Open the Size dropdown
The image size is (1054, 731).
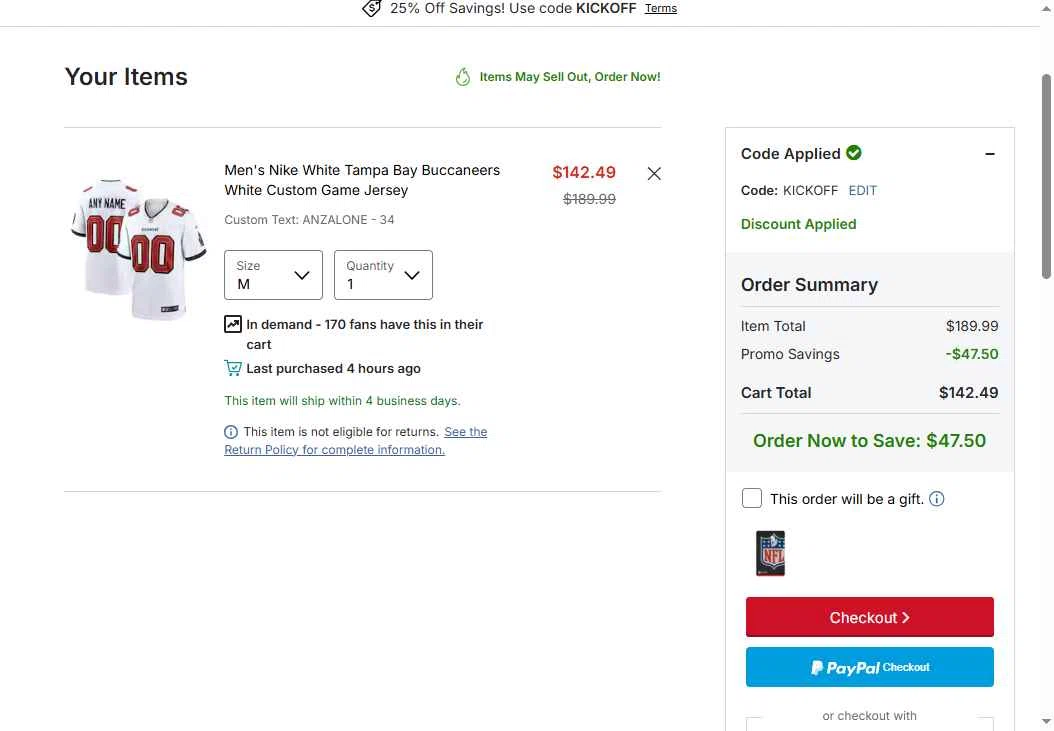[274, 275]
